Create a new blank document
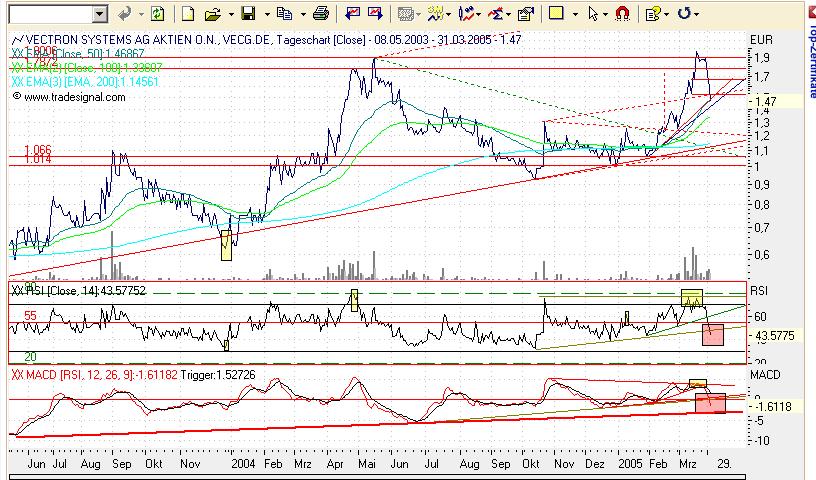Screen dimensions: 816x480 click(x=188, y=14)
